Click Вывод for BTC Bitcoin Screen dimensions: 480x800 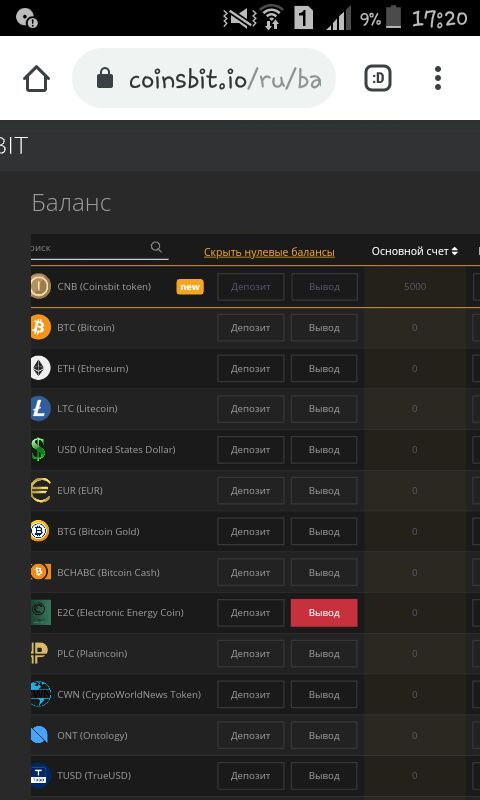[324, 328]
